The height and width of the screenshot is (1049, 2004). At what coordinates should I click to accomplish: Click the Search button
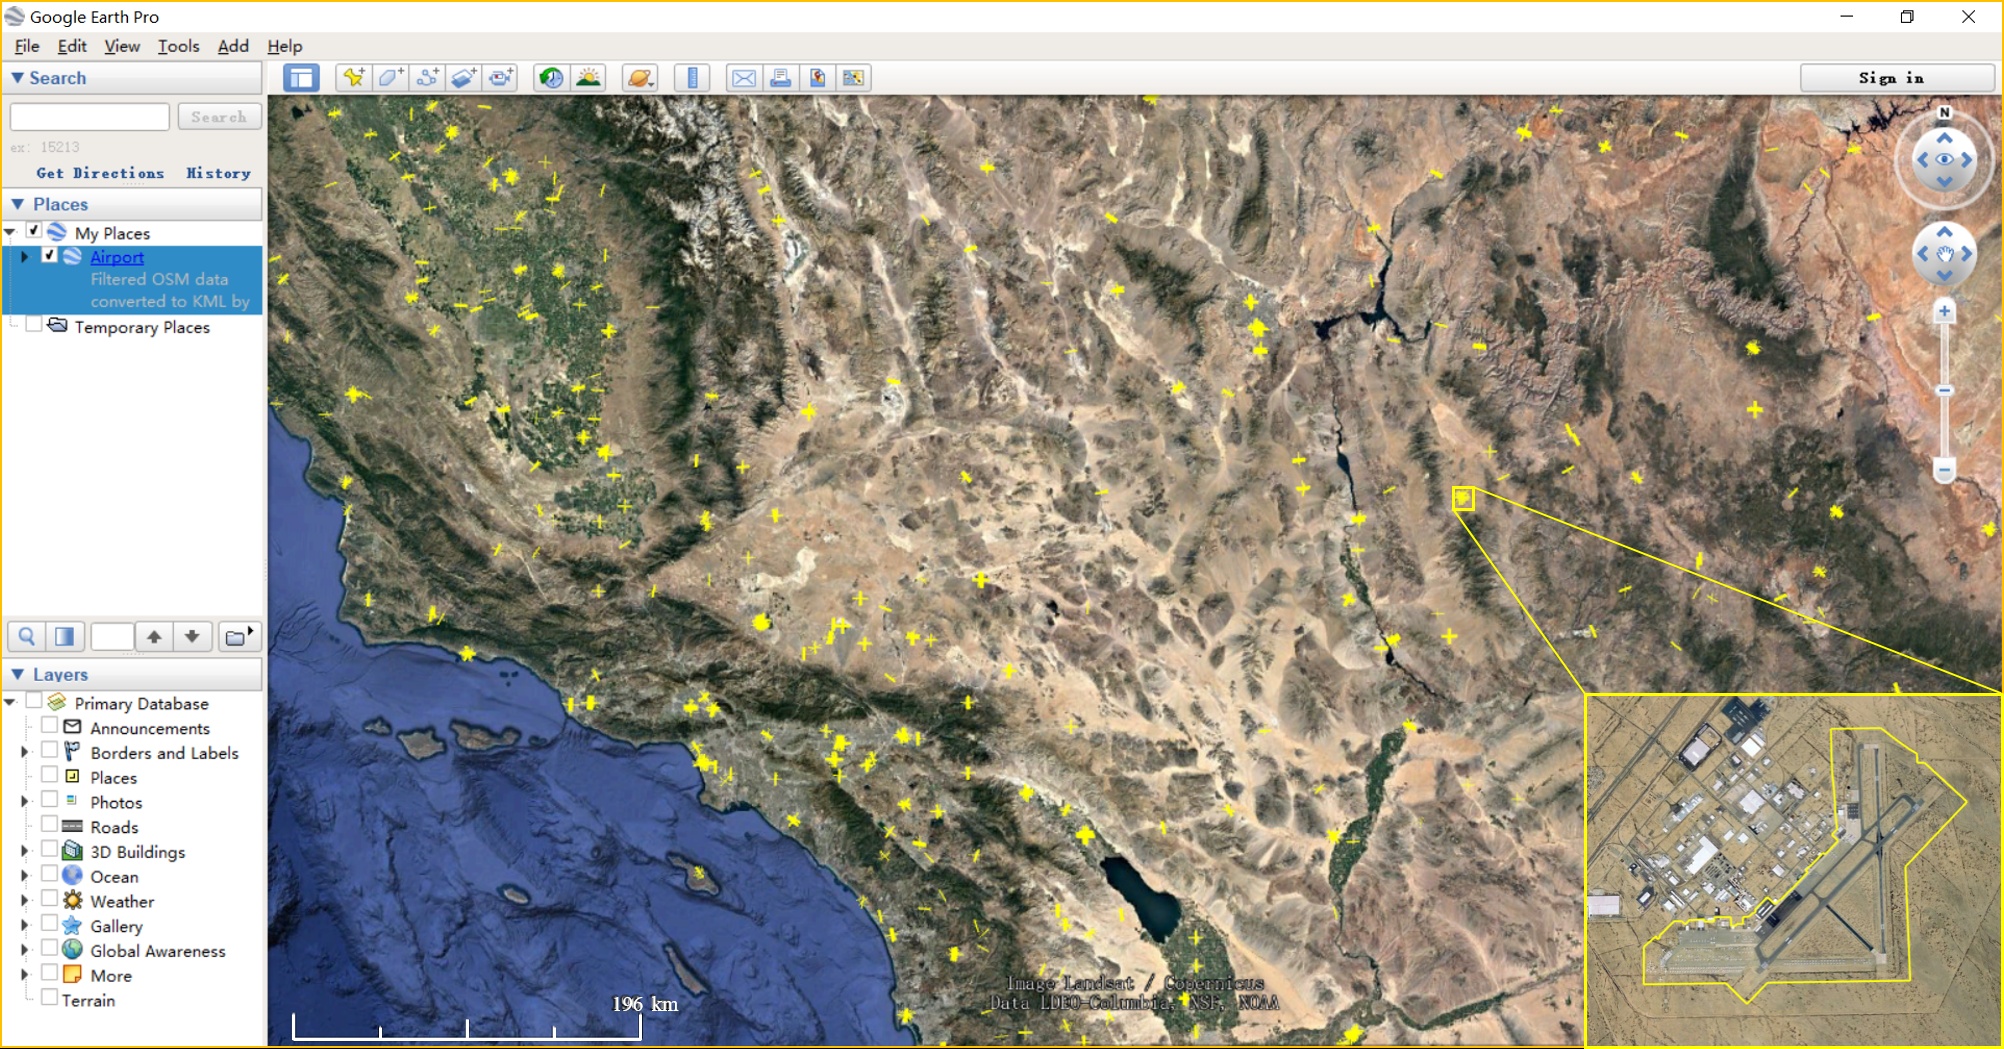click(x=219, y=117)
